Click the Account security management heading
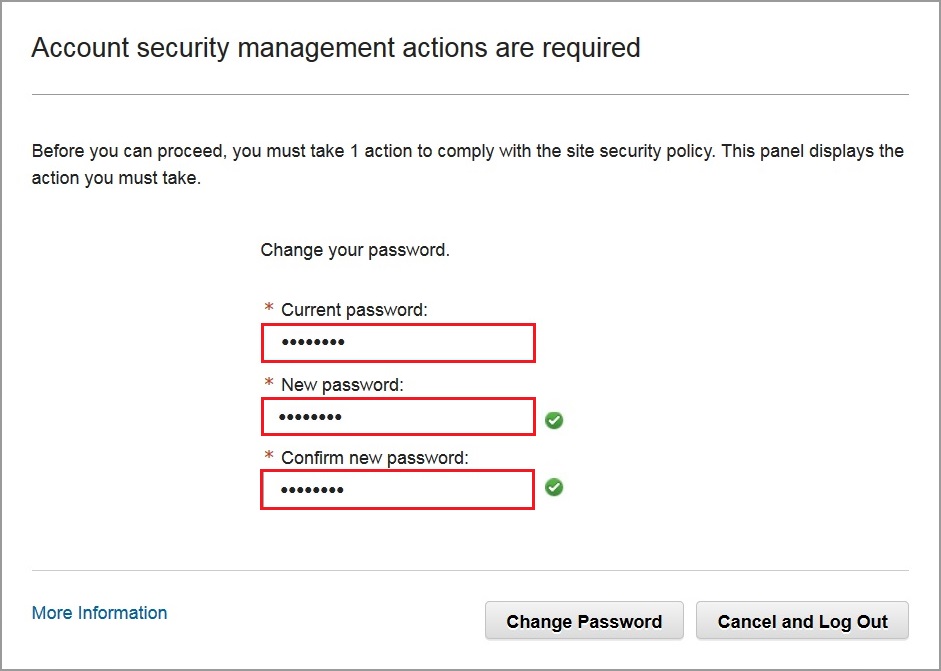The height and width of the screenshot is (671, 941). [x=336, y=47]
